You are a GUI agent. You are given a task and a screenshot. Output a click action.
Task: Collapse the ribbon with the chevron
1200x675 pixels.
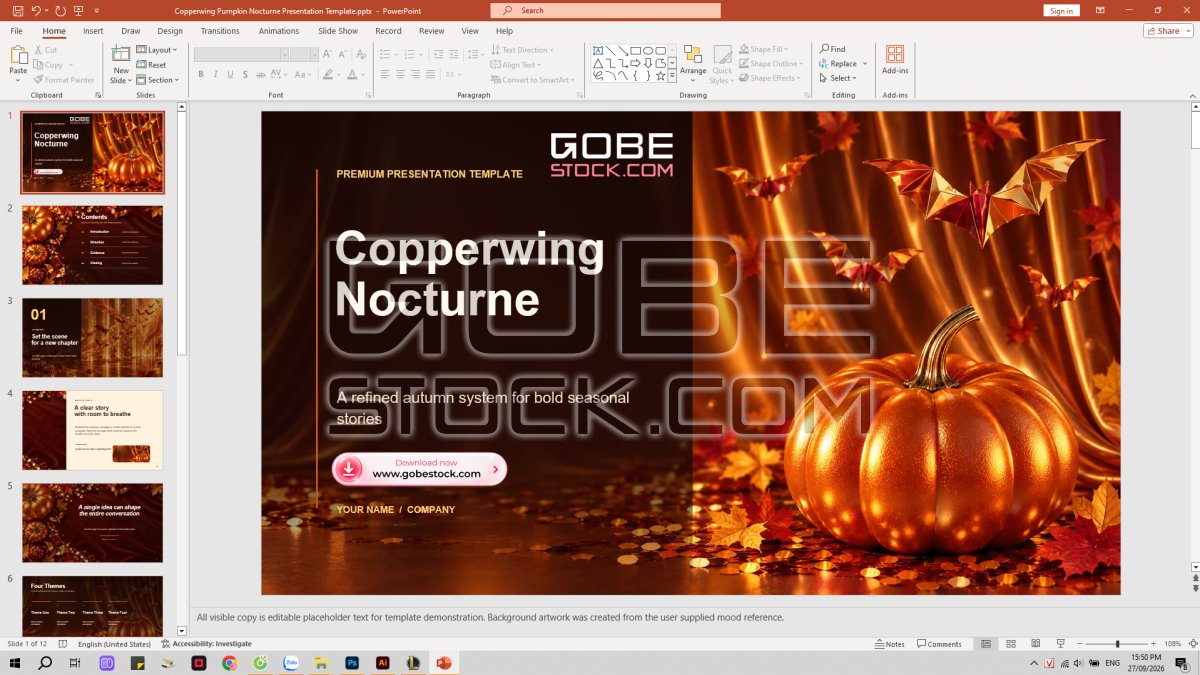pos(1192,95)
